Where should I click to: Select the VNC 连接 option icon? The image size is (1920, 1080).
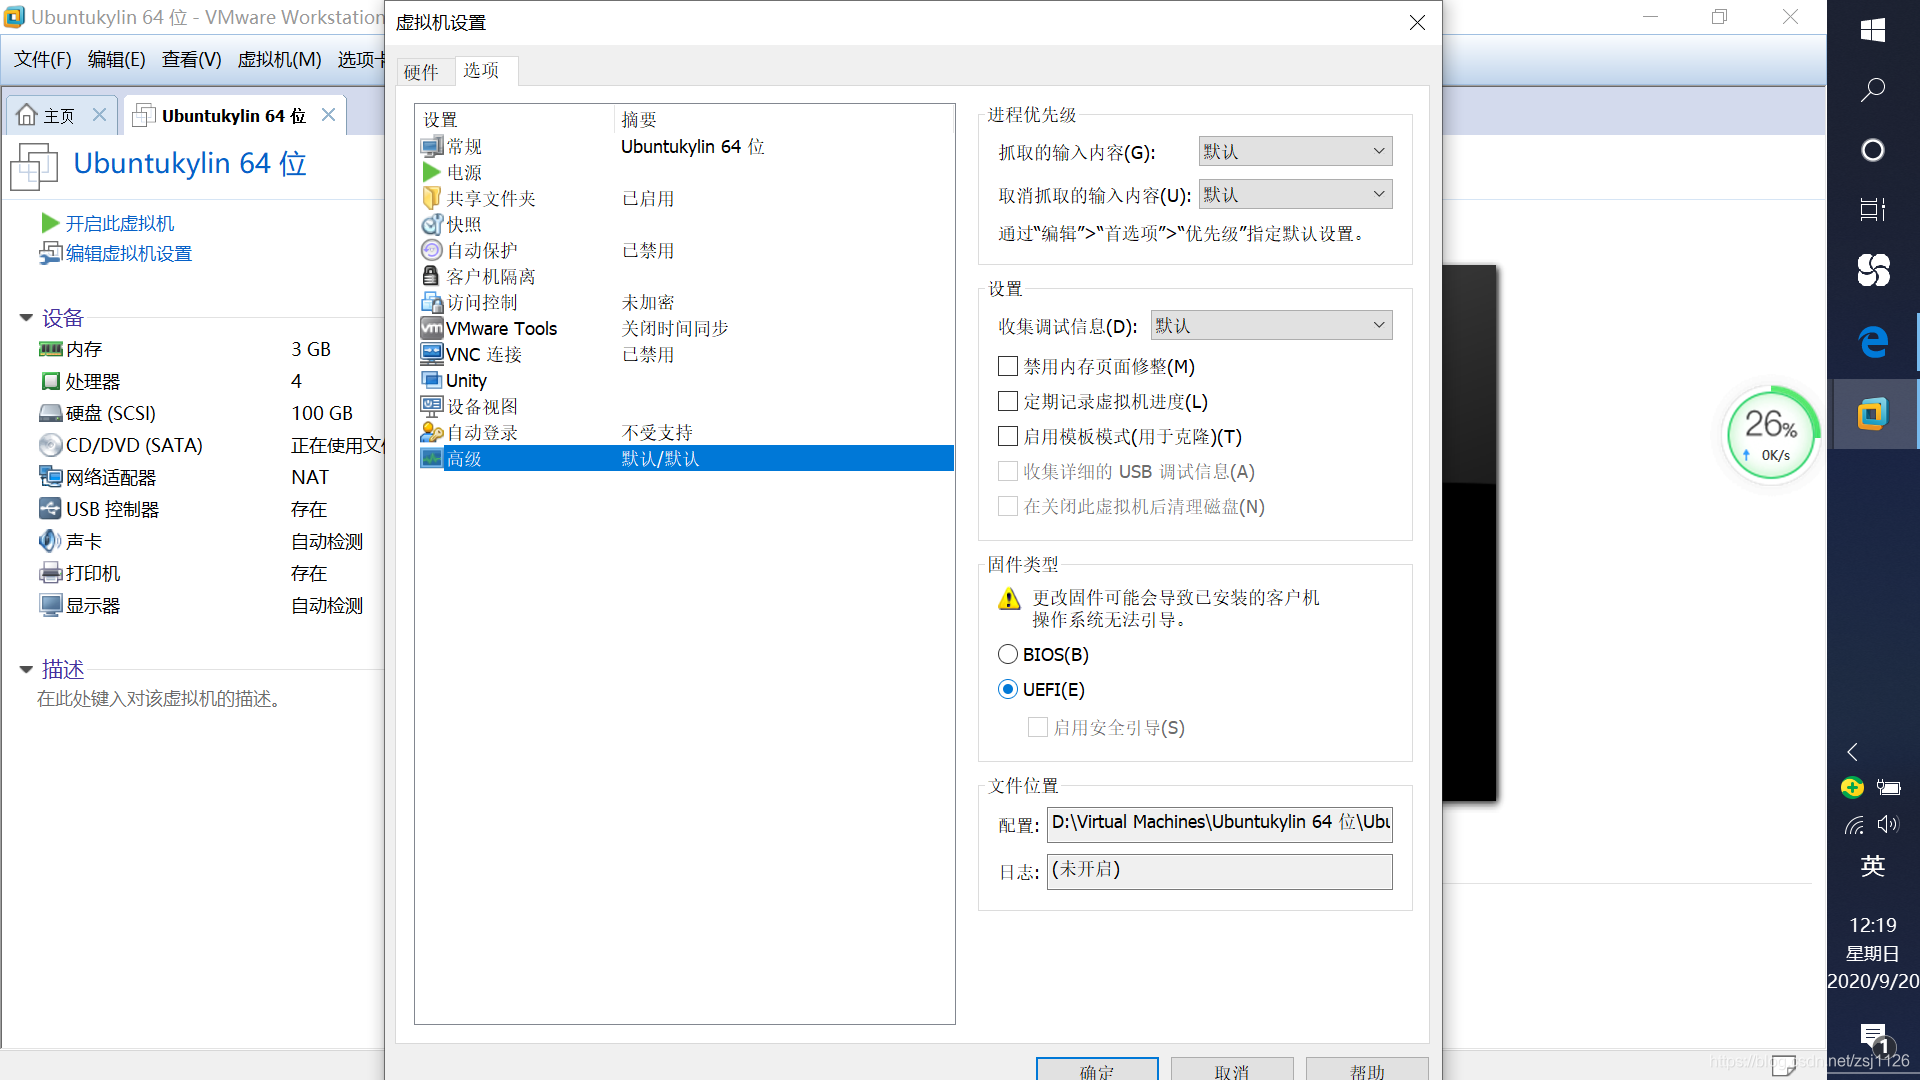click(x=432, y=354)
